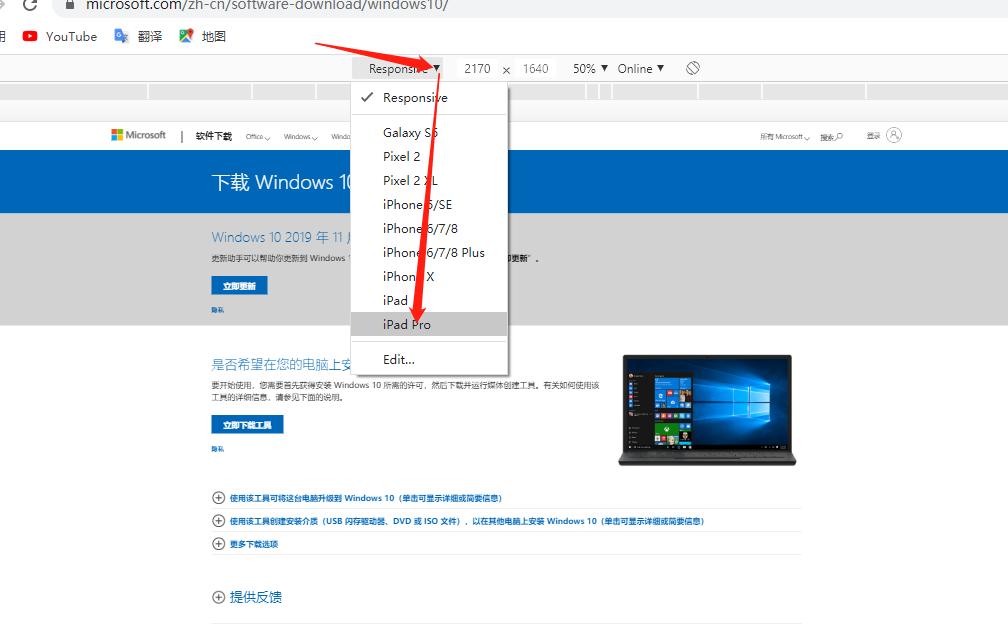This screenshot has width=1008, height=629.
Task: Expand 更多下载选项 section
Action: [x=252, y=543]
